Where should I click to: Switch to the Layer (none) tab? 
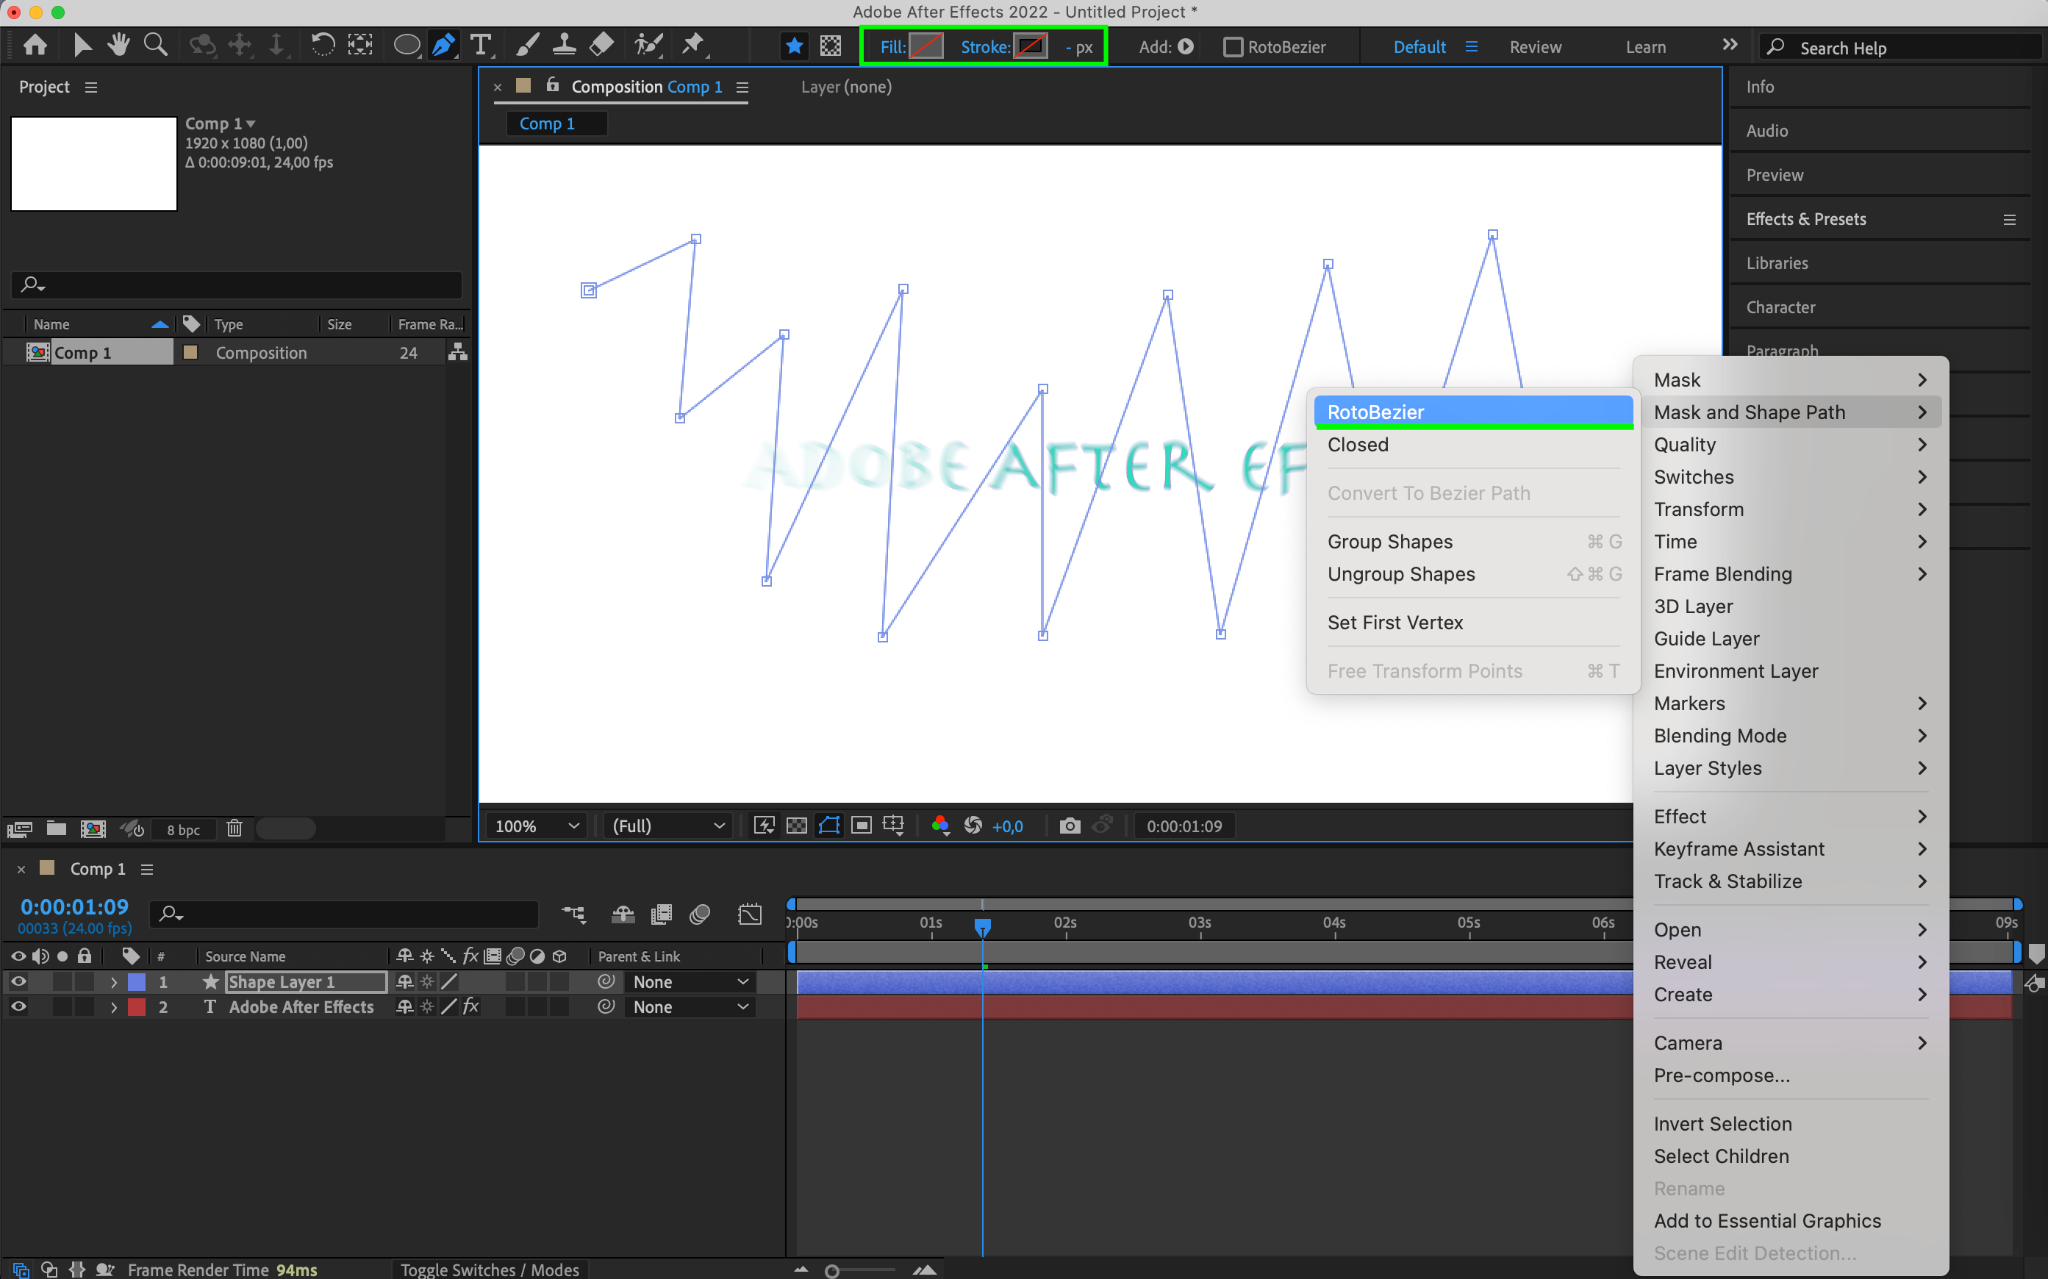(846, 87)
